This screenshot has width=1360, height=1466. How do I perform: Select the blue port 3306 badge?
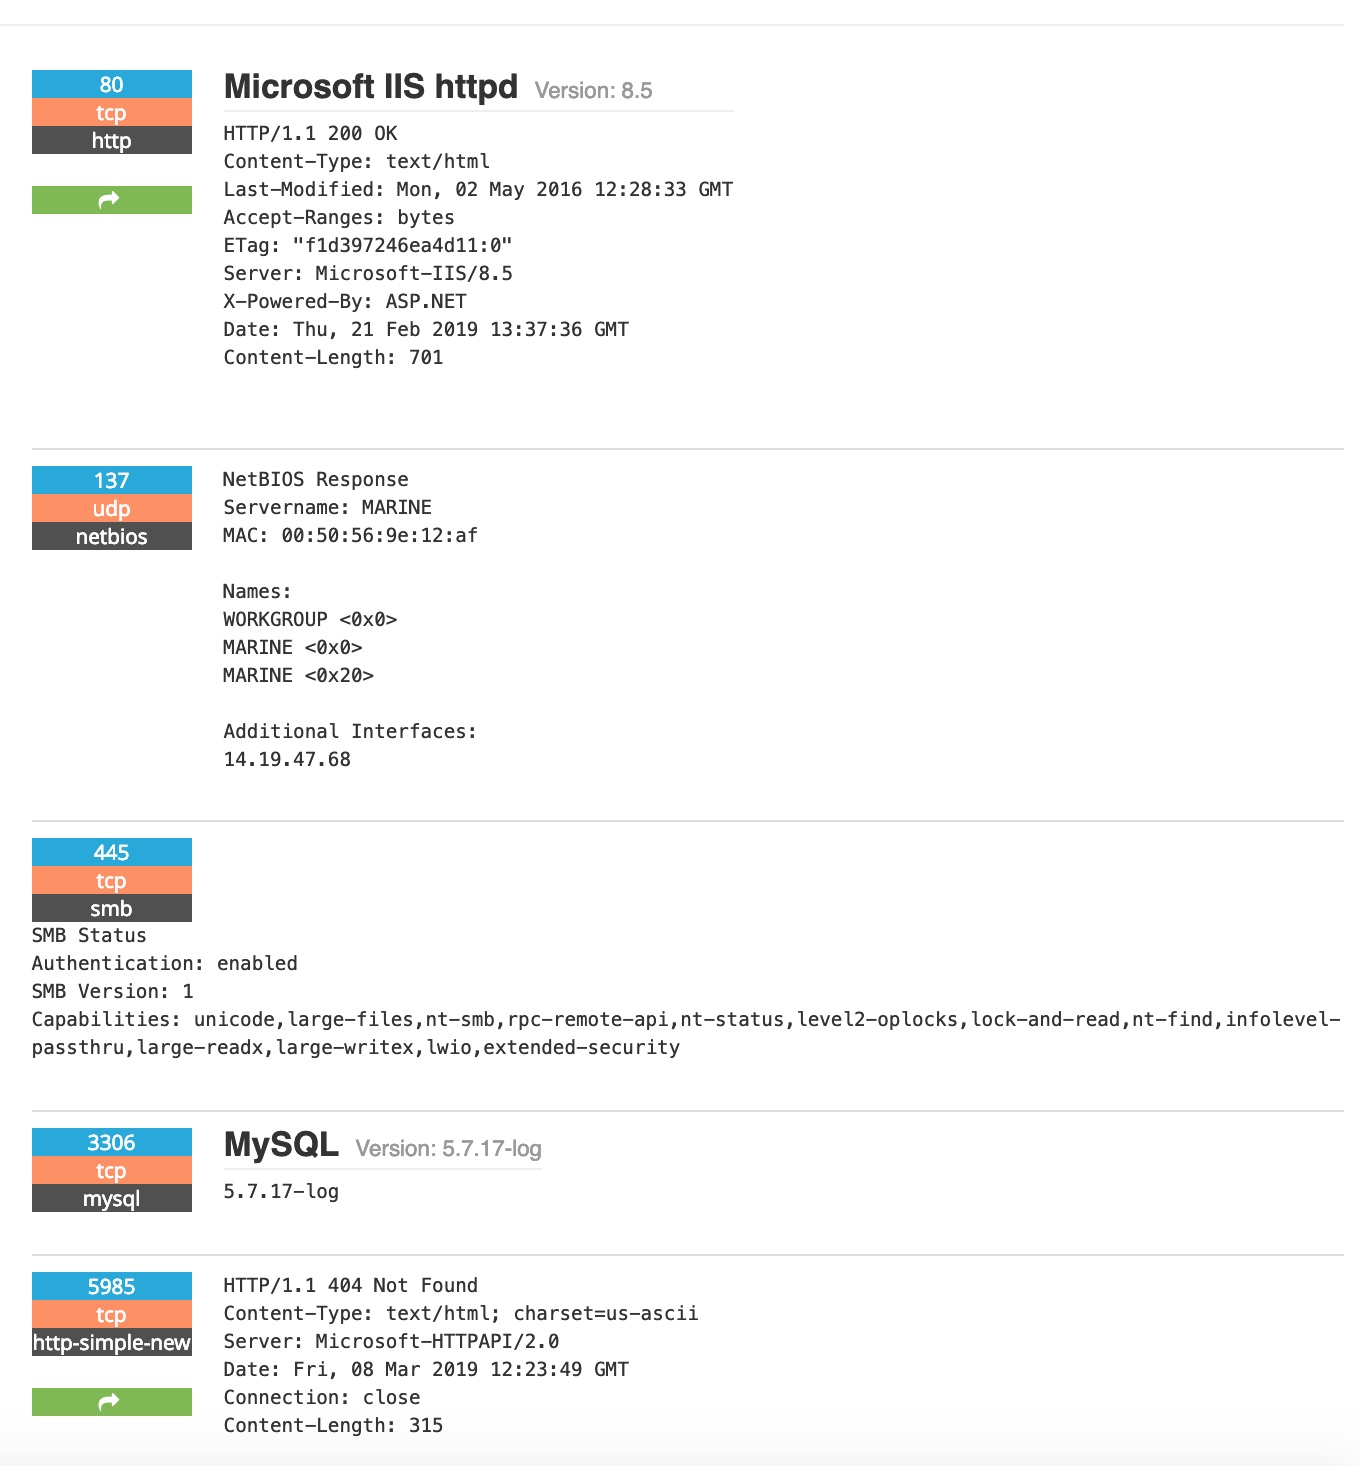click(x=111, y=1142)
